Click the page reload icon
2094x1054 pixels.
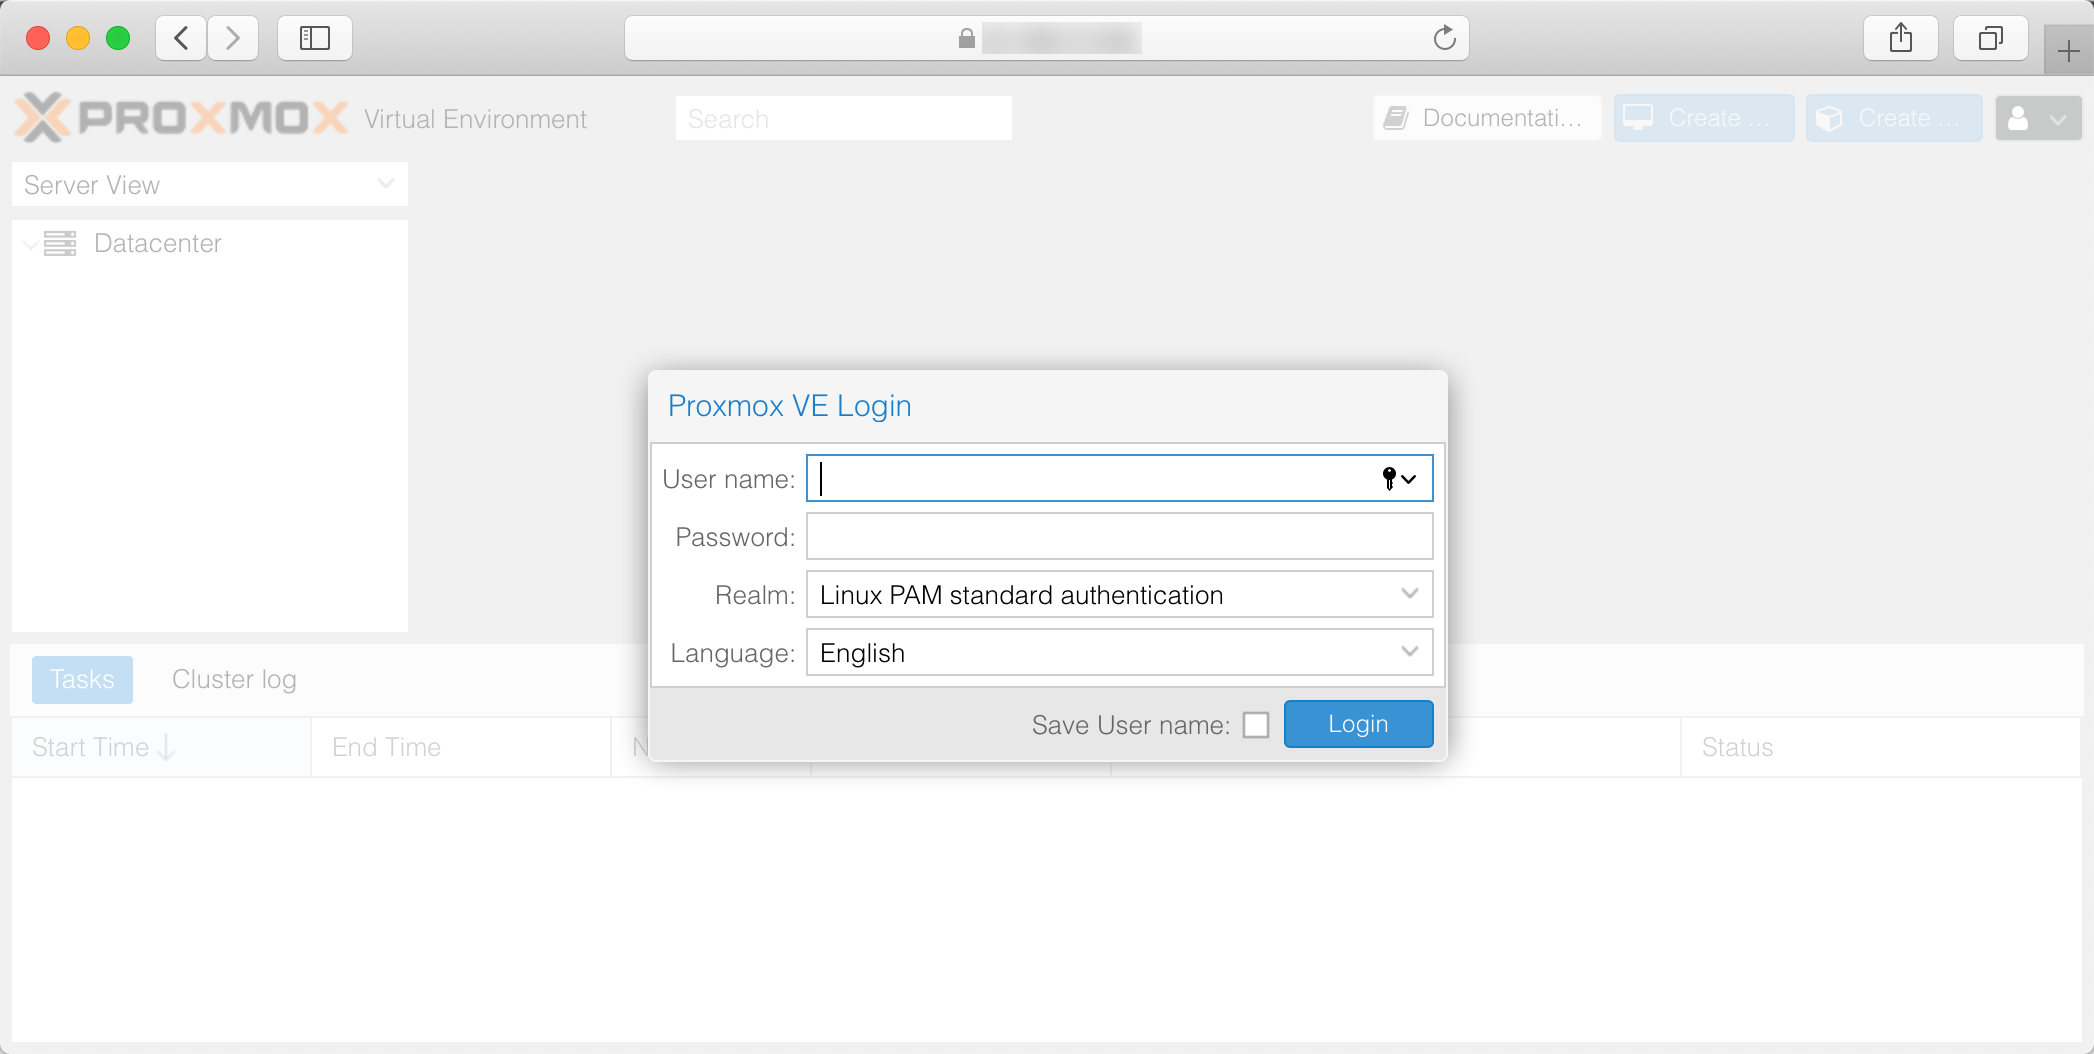tap(1444, 38)
